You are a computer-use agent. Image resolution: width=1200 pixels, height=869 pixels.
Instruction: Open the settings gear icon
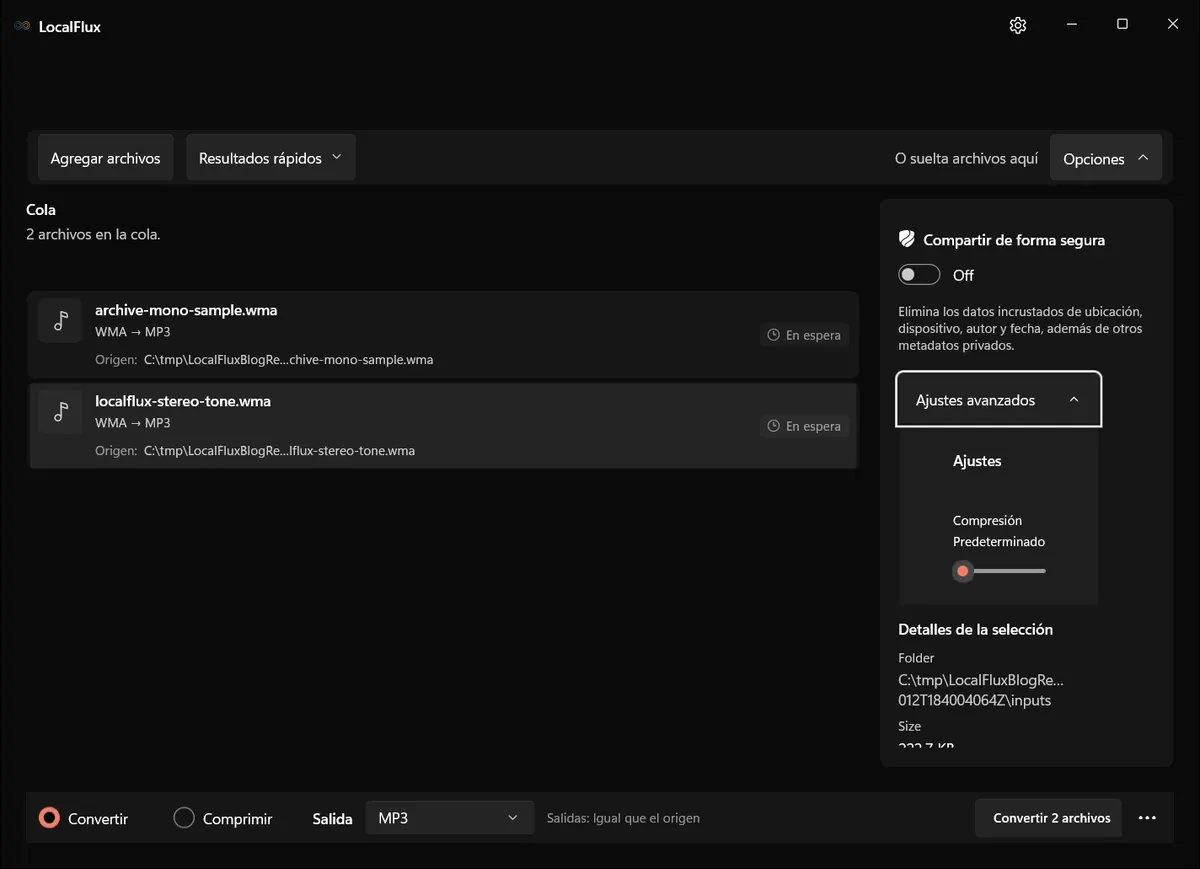[1018, 25]
